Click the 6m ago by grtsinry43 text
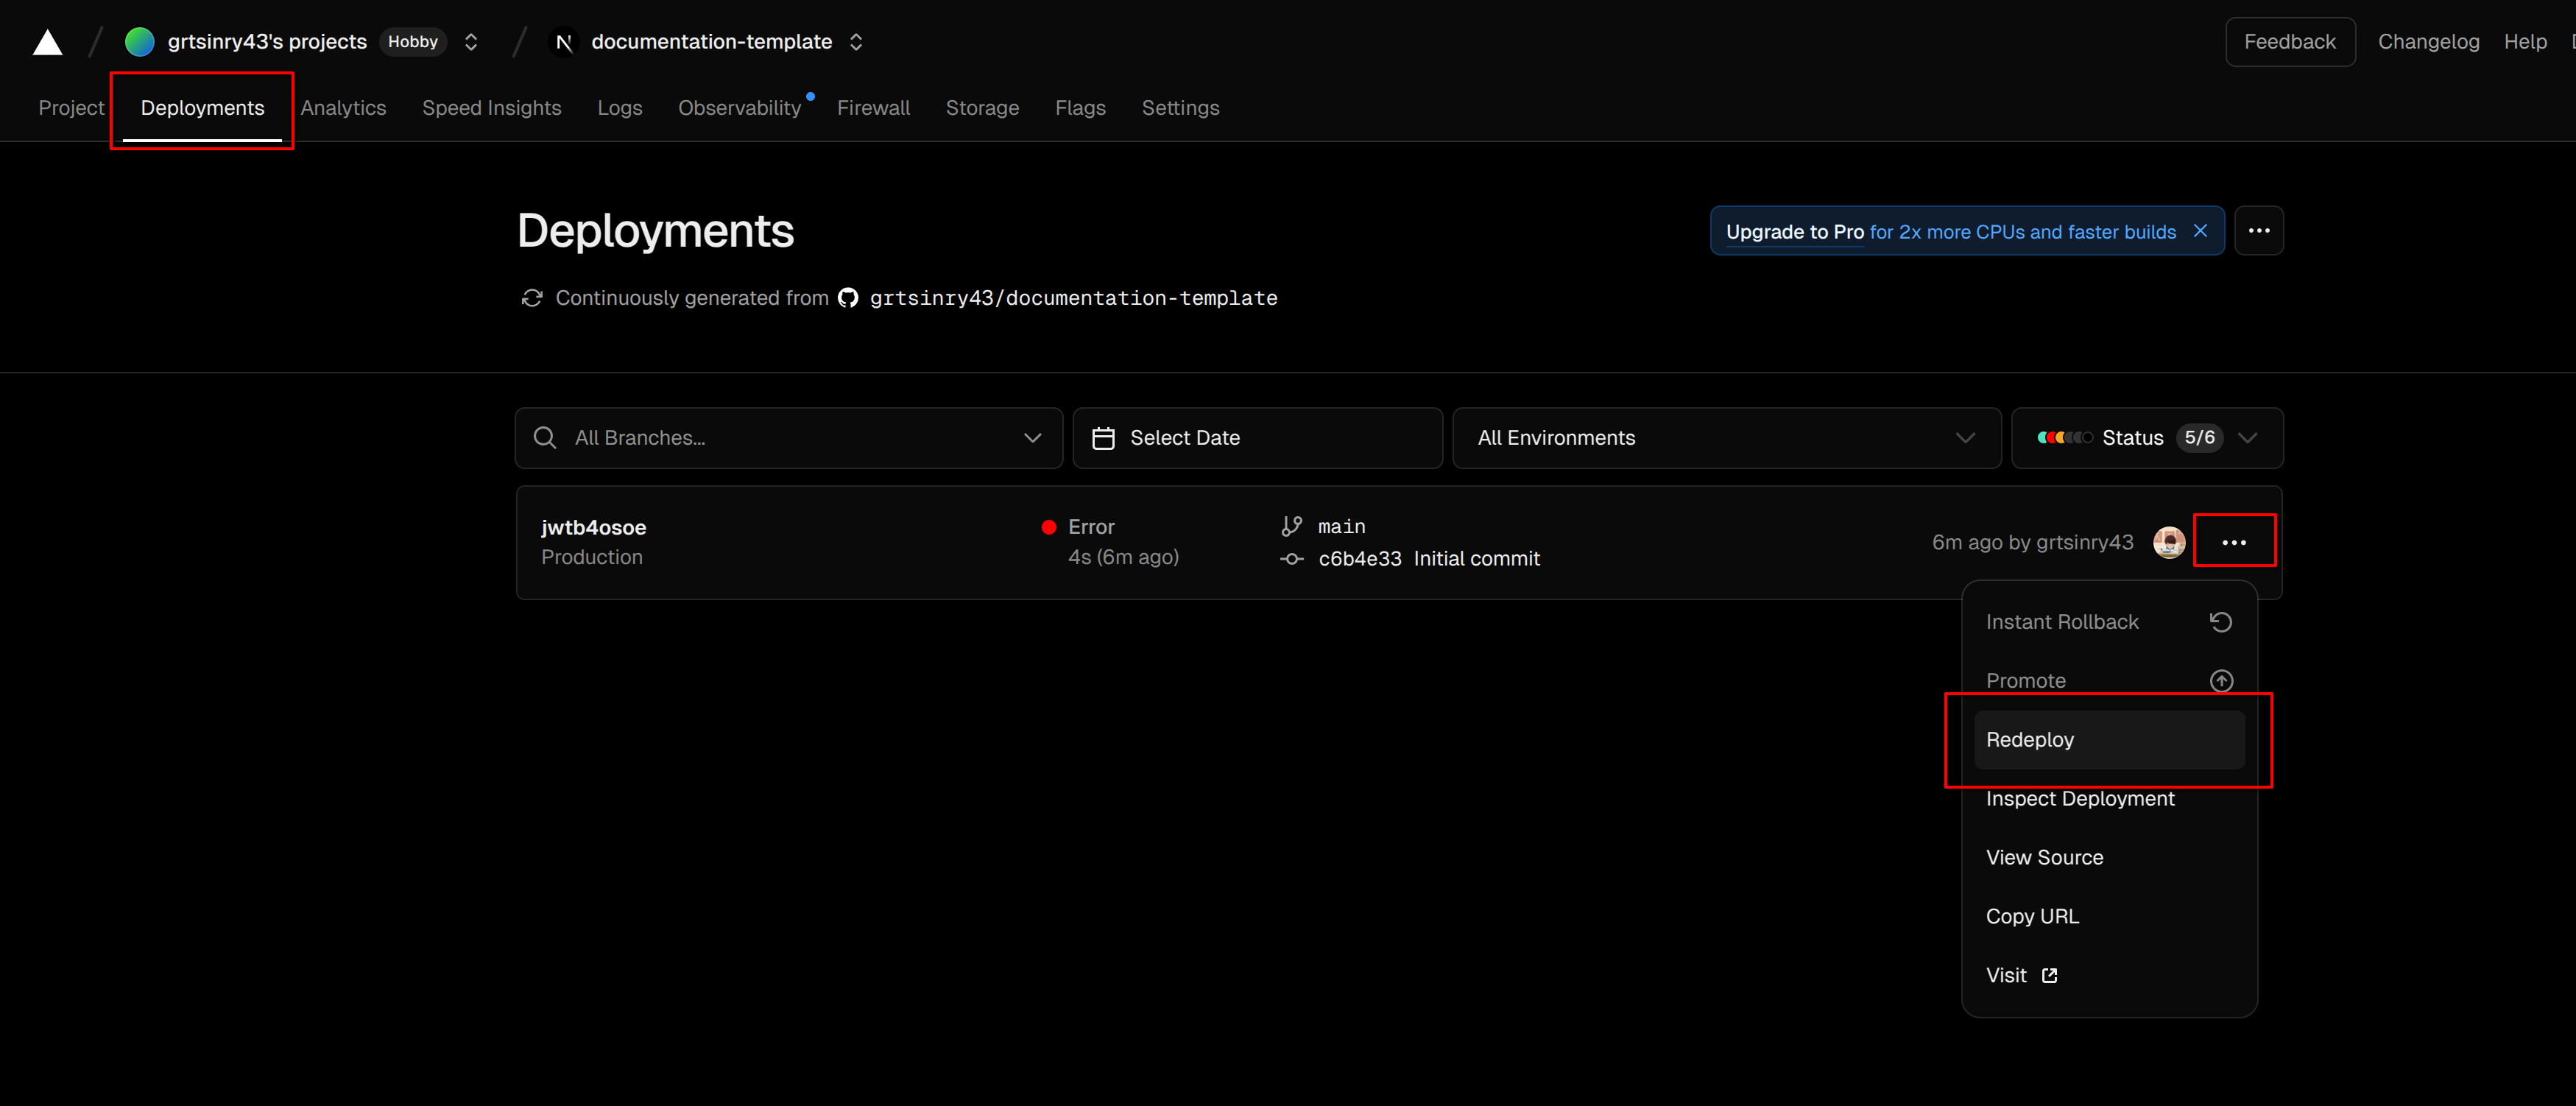The width and height of the screenshot is (2576, 1106). [x=2032, y=542]
